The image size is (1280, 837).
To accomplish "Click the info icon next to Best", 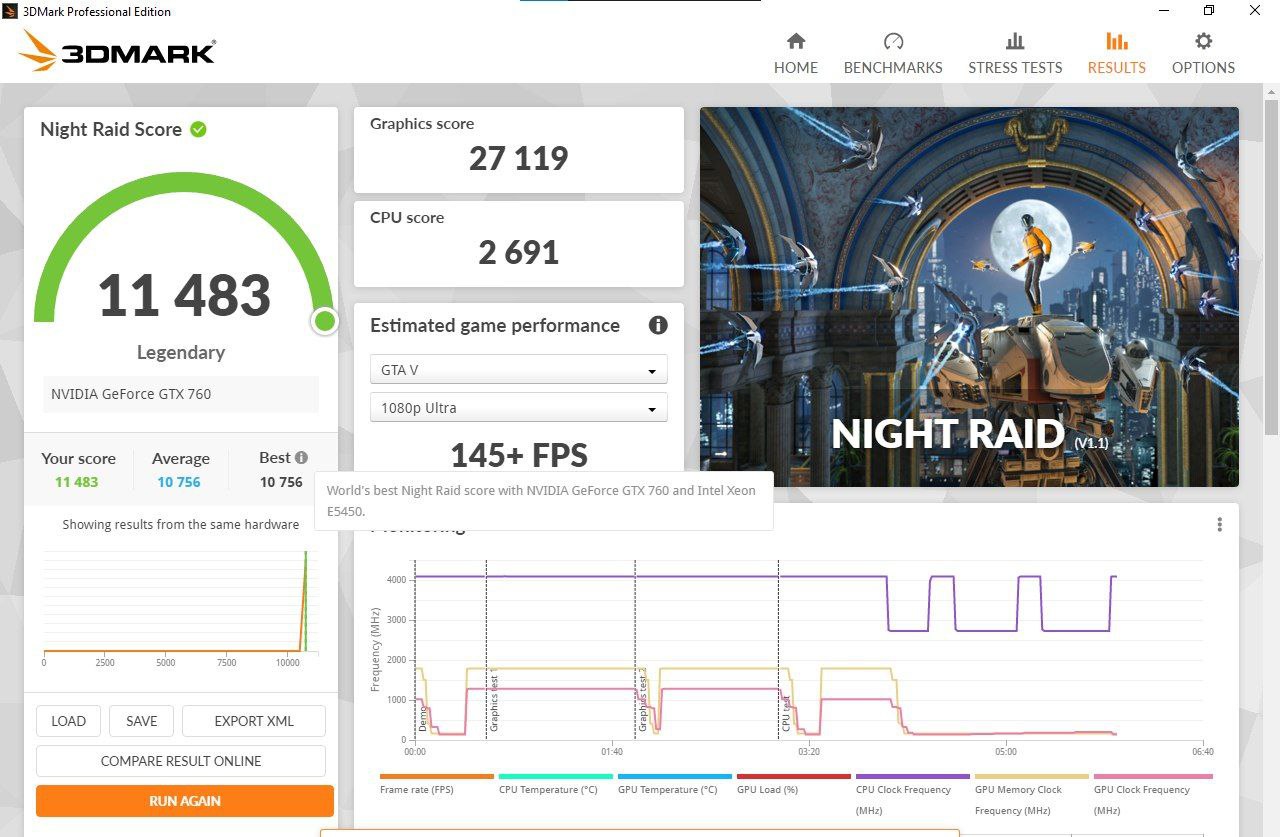I will [301, 457].
